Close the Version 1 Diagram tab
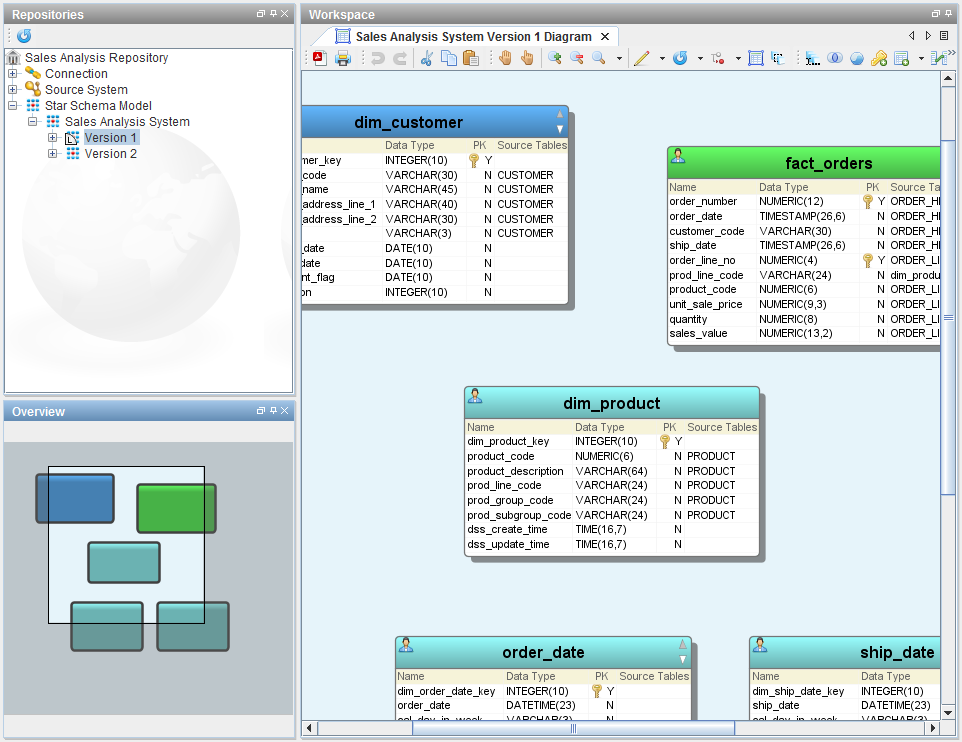Viewport: 962px width, 742px height. [605, 37]
